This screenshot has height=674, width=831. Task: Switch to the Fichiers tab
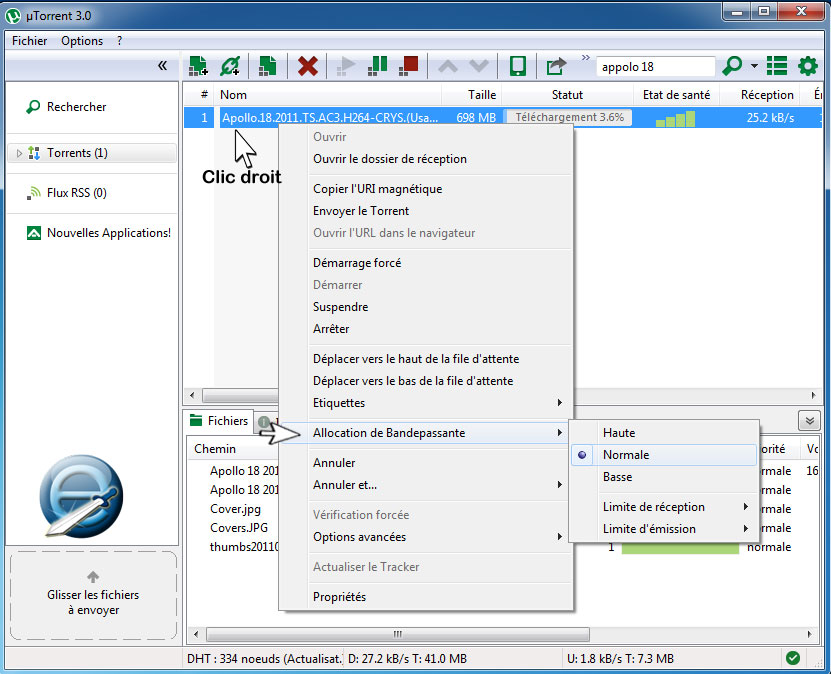(220, 421)
